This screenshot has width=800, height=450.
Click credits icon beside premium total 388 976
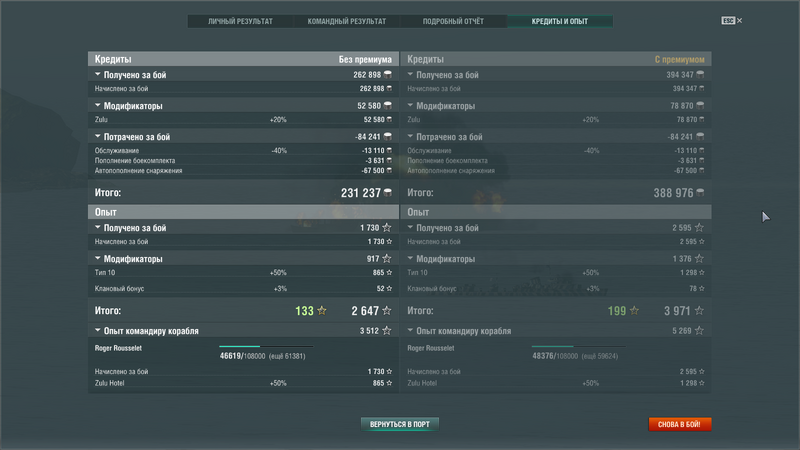pyautogui.click(x=700, y=193)
